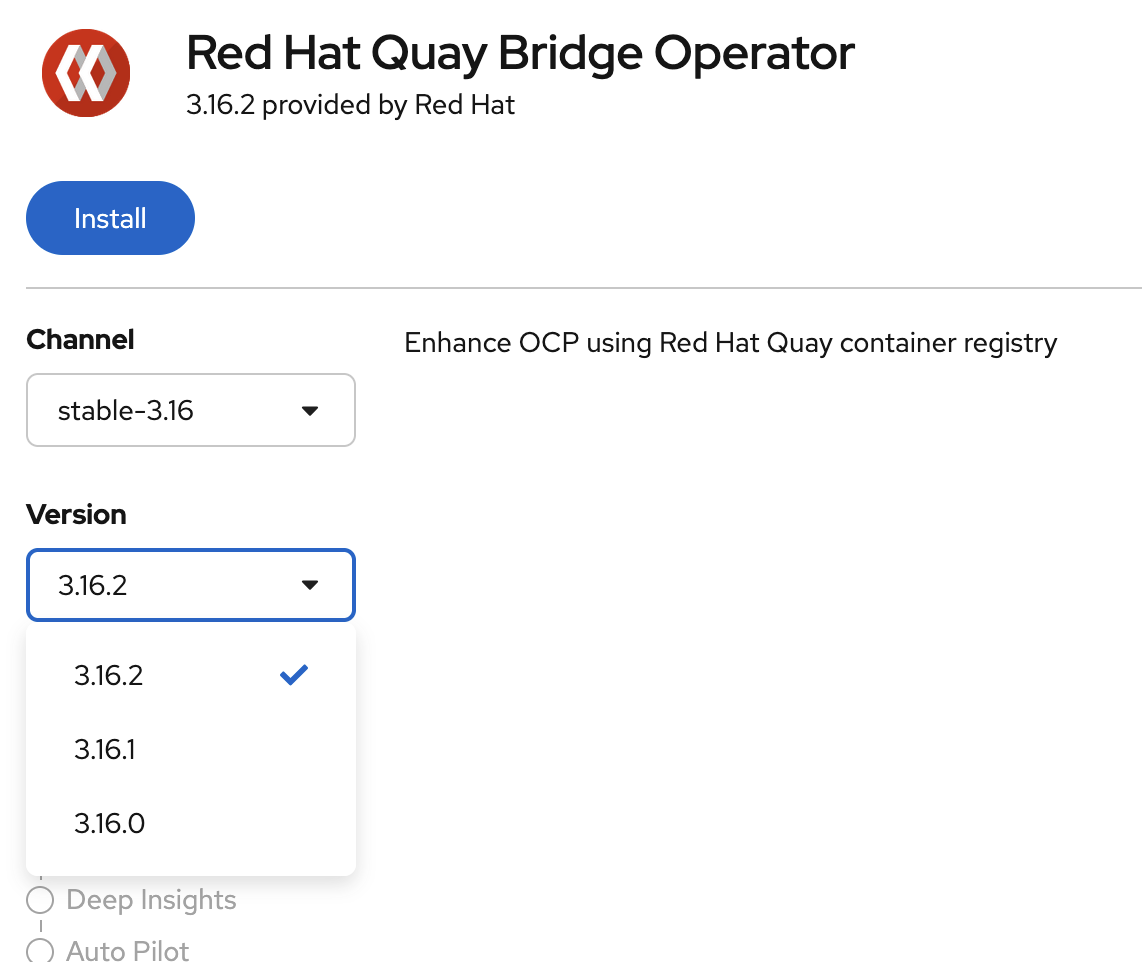Click the Version field label
This screenshot has width=1142, height=962.
[76, 515]
